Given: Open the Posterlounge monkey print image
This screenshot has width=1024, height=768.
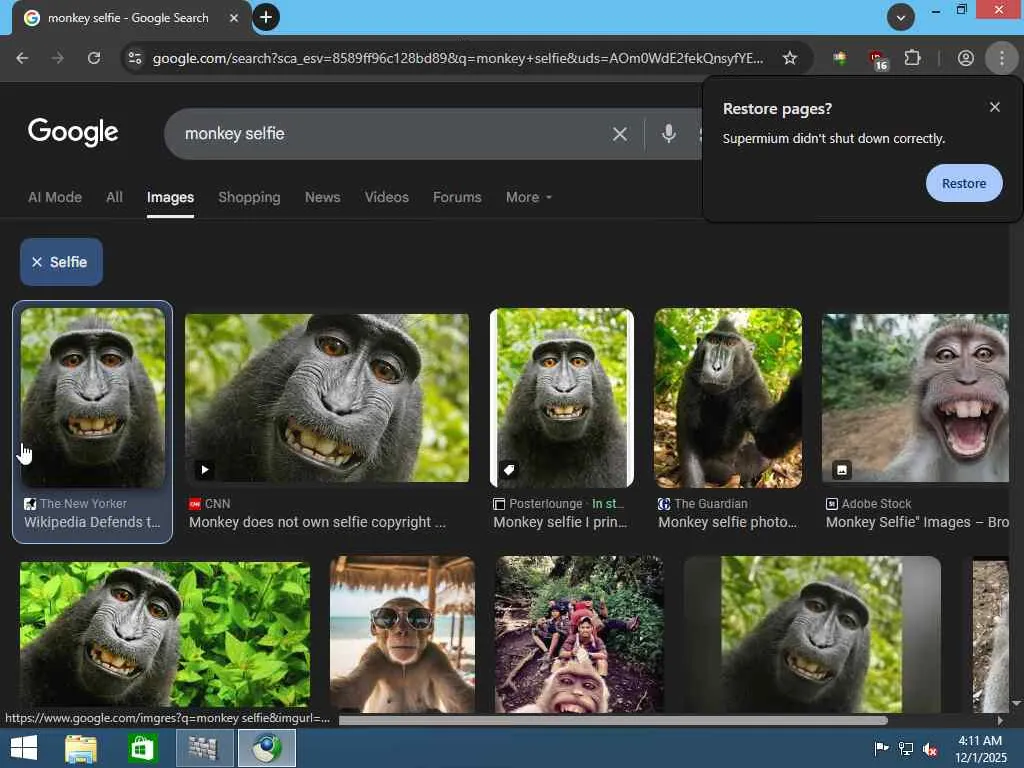Looking at the screenshot, I should (562, 398).
